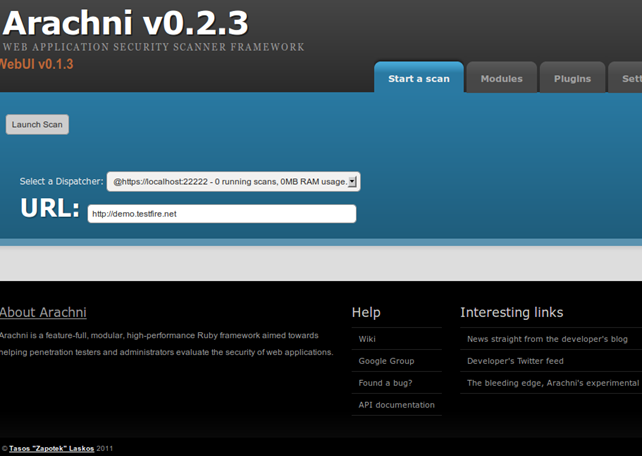Visit the Developer's Twitter feed link
Viewport: 642px width, 456px height.
[515, 361]
